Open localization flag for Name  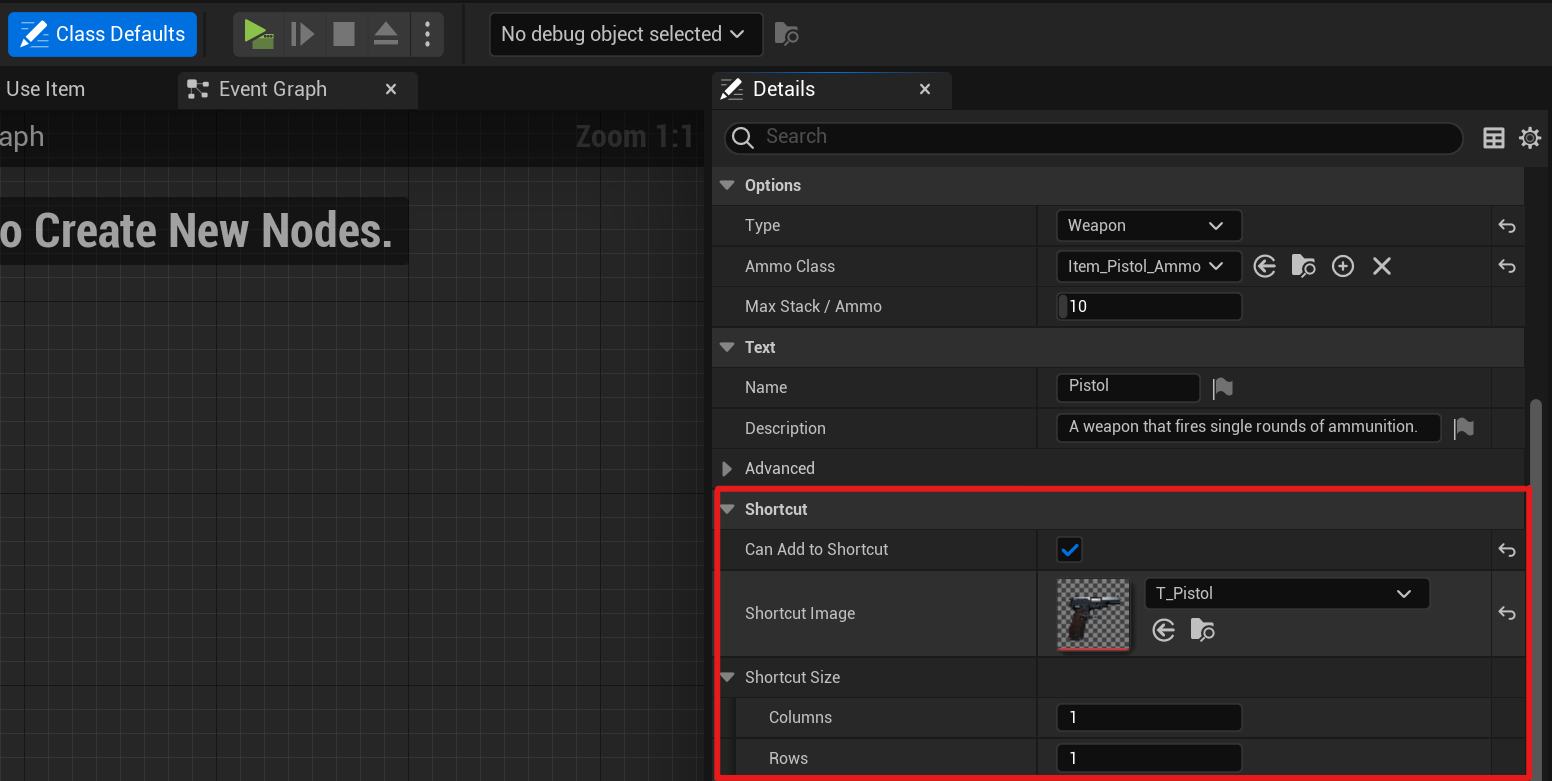pos(1222,388)
